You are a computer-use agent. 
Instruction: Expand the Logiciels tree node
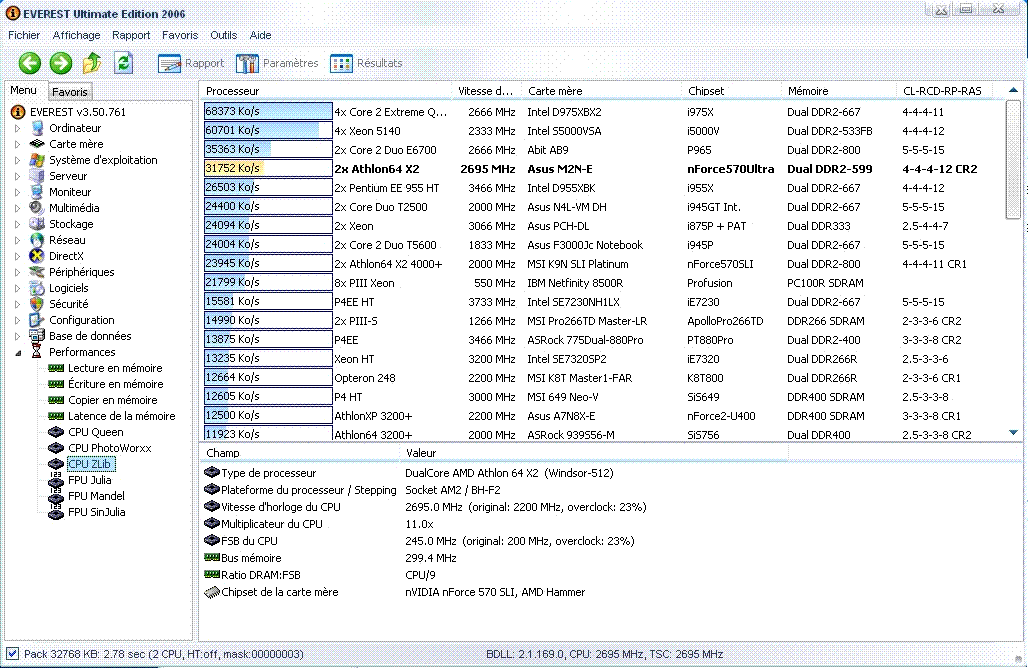click(x=18, y=288)
